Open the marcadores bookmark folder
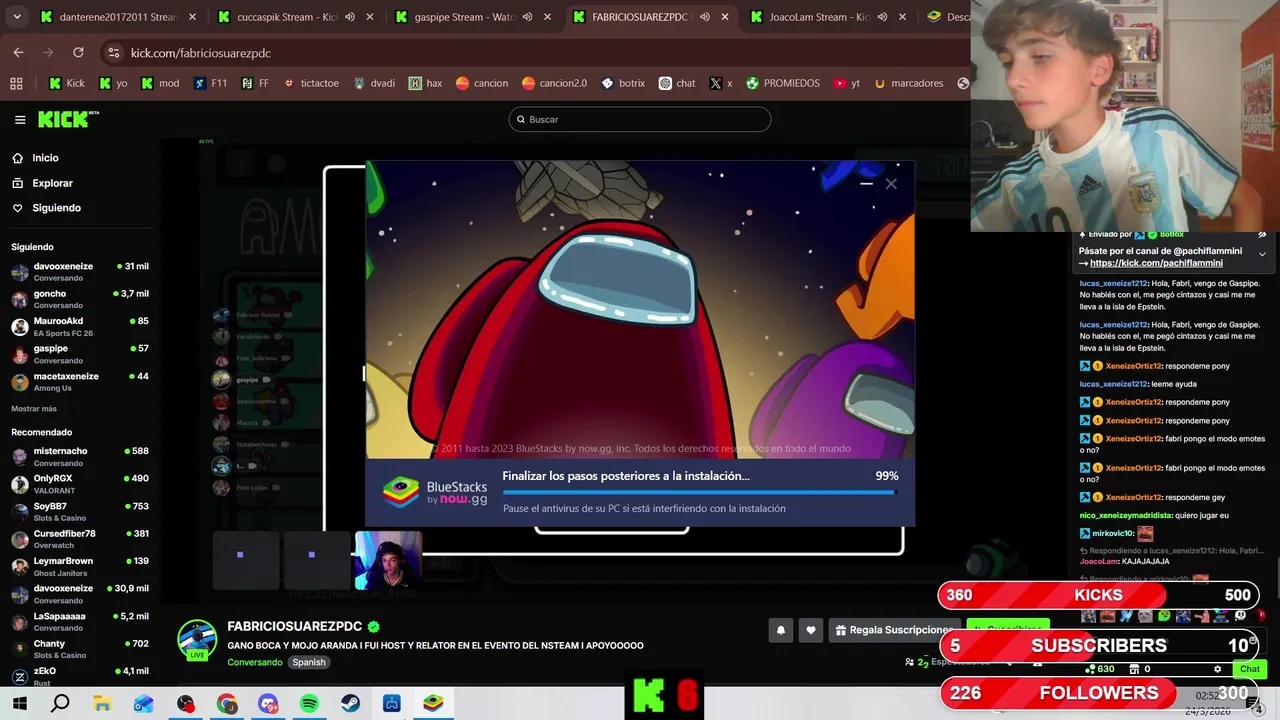The width and height of the screenshot is (1280, 720). tap(908, 83)
